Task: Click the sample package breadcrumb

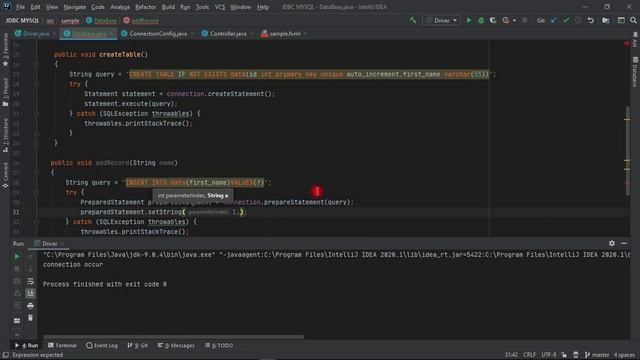Action: (x=70, y=20)
